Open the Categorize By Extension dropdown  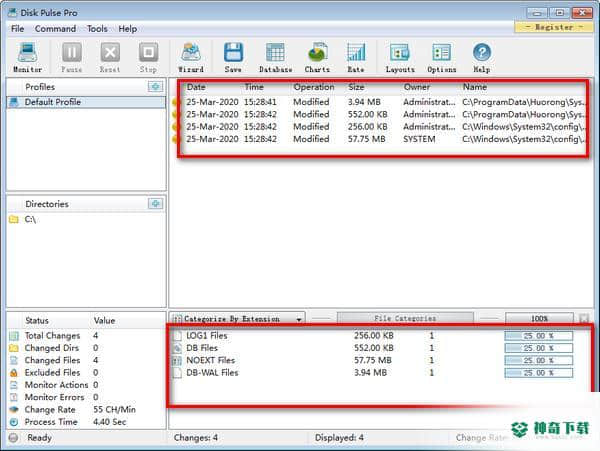pyautogui.click(x=237, y=319)
